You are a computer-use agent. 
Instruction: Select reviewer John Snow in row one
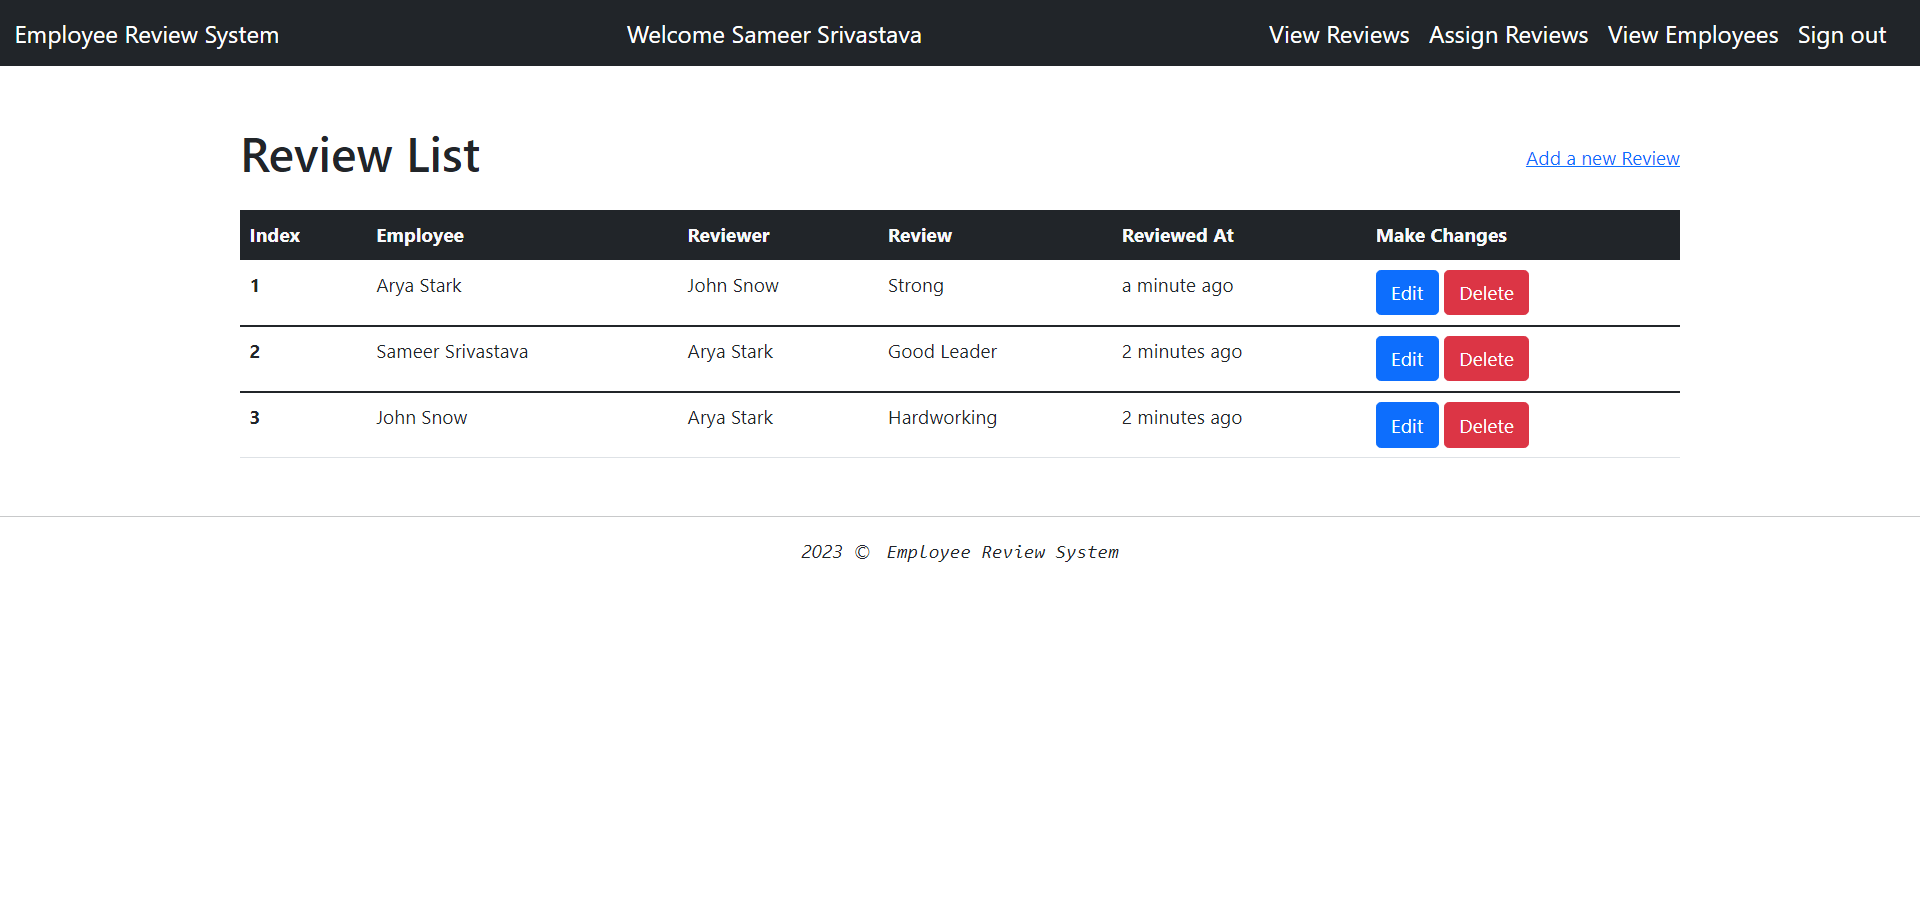coord(733,285)
